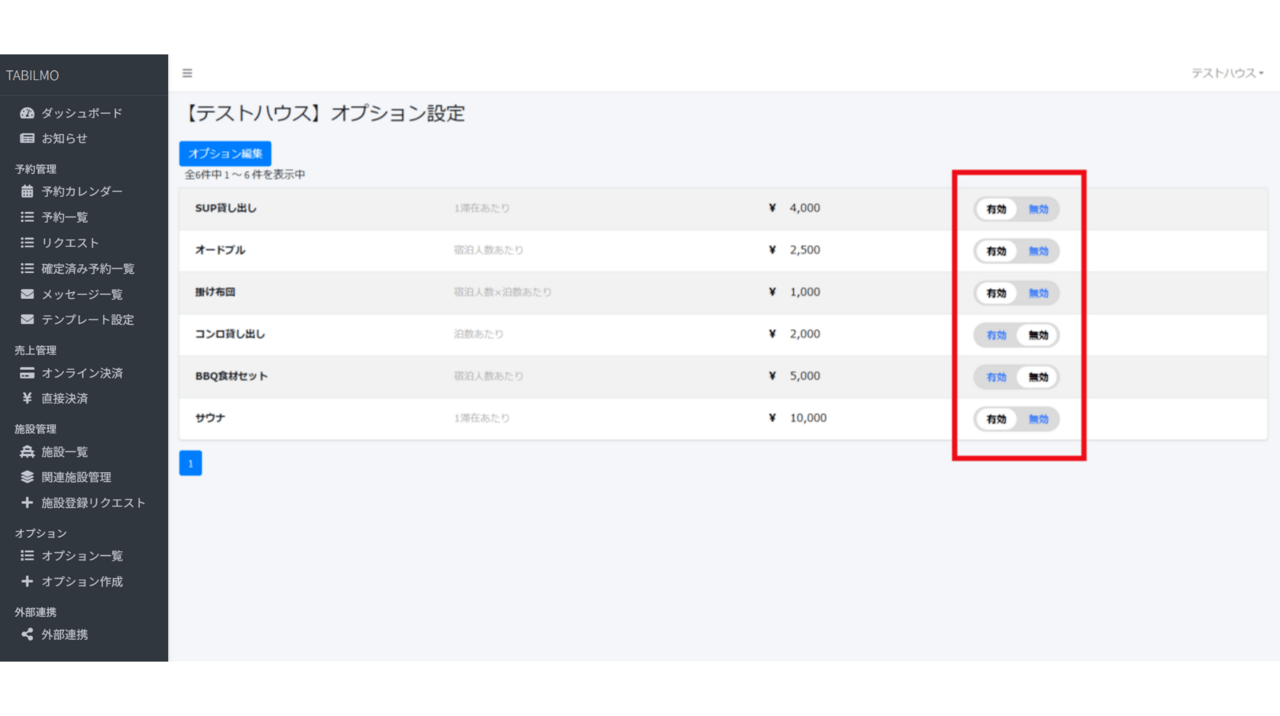This screenshot has width=1280, height=716.
Task: Click the credit card icon for オンライン決済
Action: 27,373
